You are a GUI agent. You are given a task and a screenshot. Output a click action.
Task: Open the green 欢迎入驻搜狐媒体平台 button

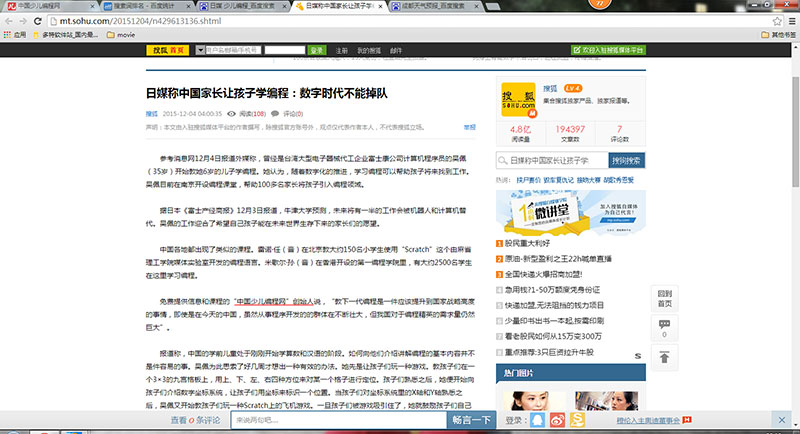[608, 50]
